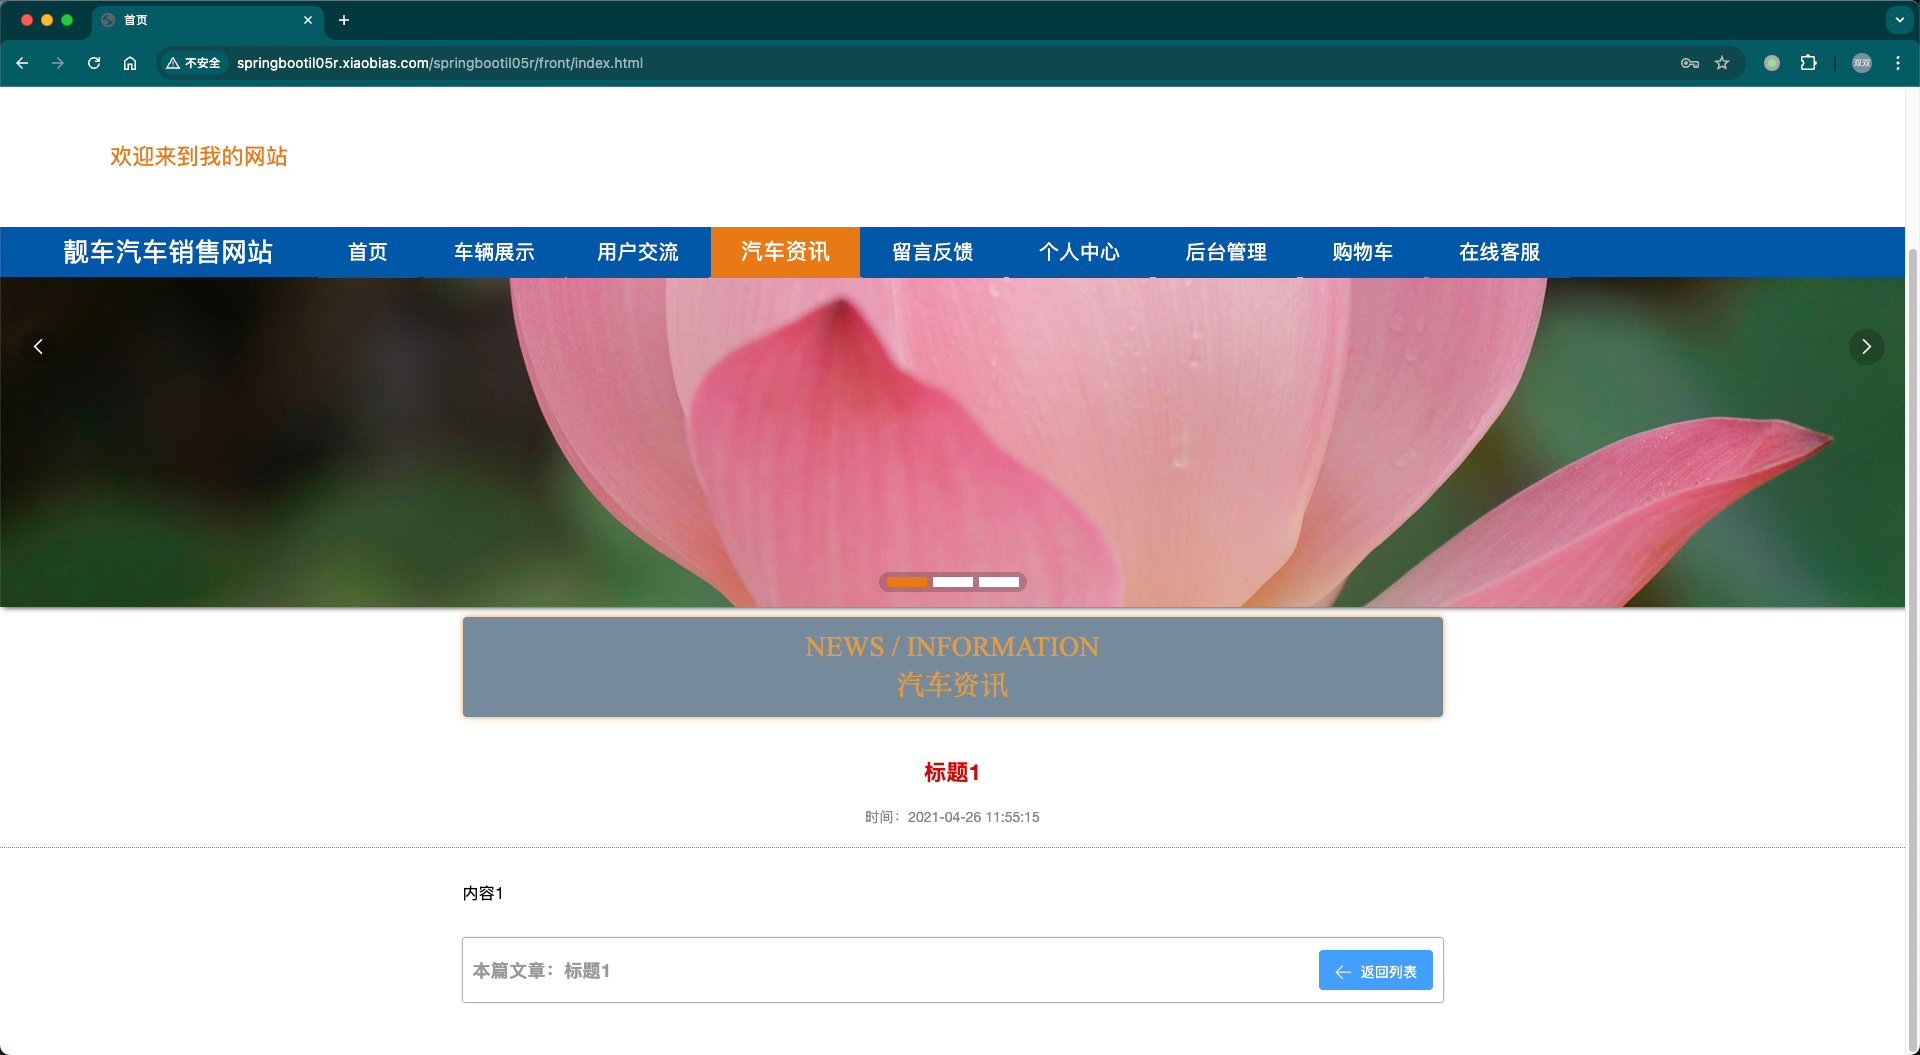Select the second carousel indicator
The image size is (1920, 1055).
point(953,582)
